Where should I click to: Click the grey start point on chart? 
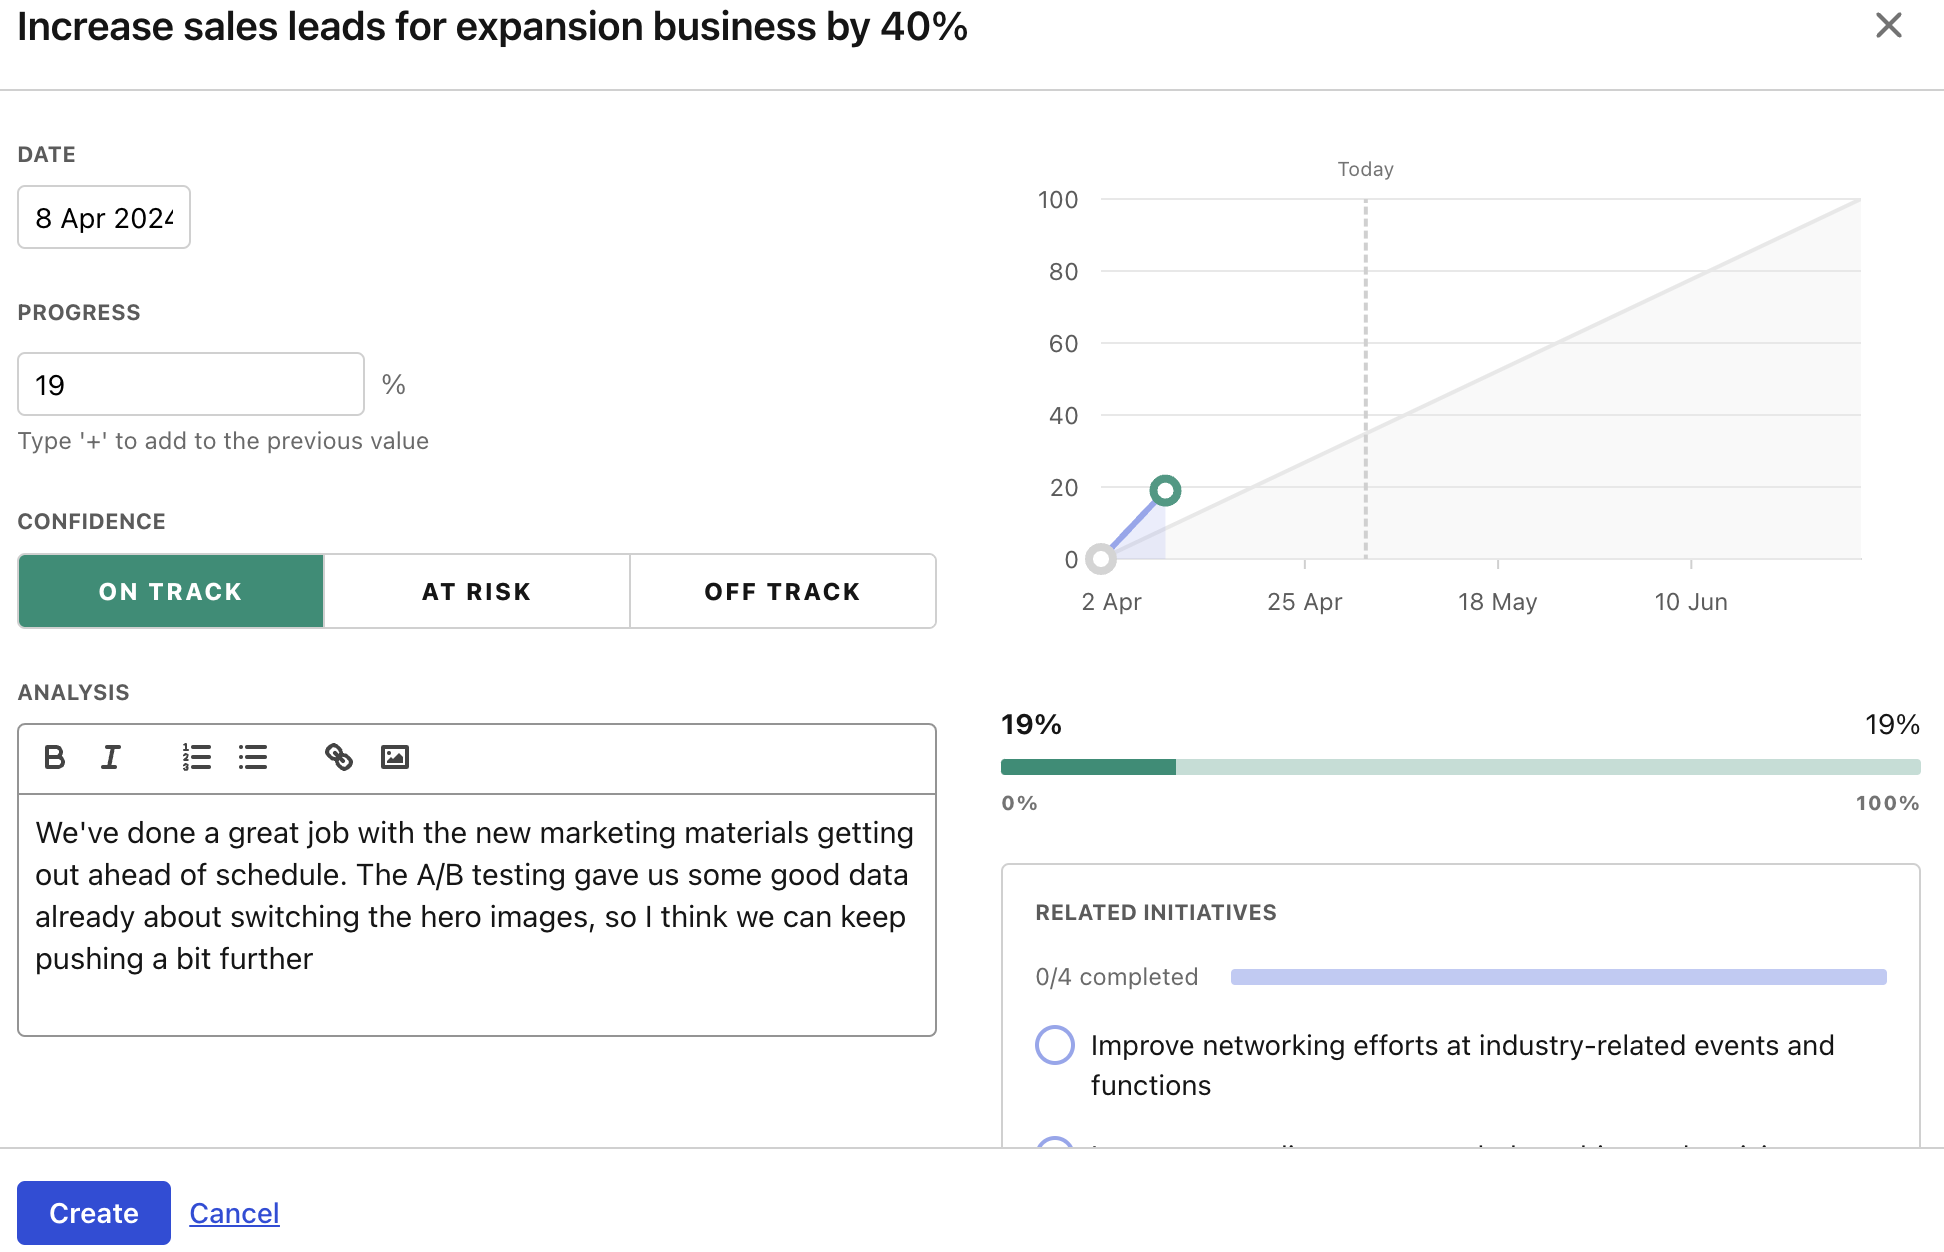click(x=1101, y=559)
